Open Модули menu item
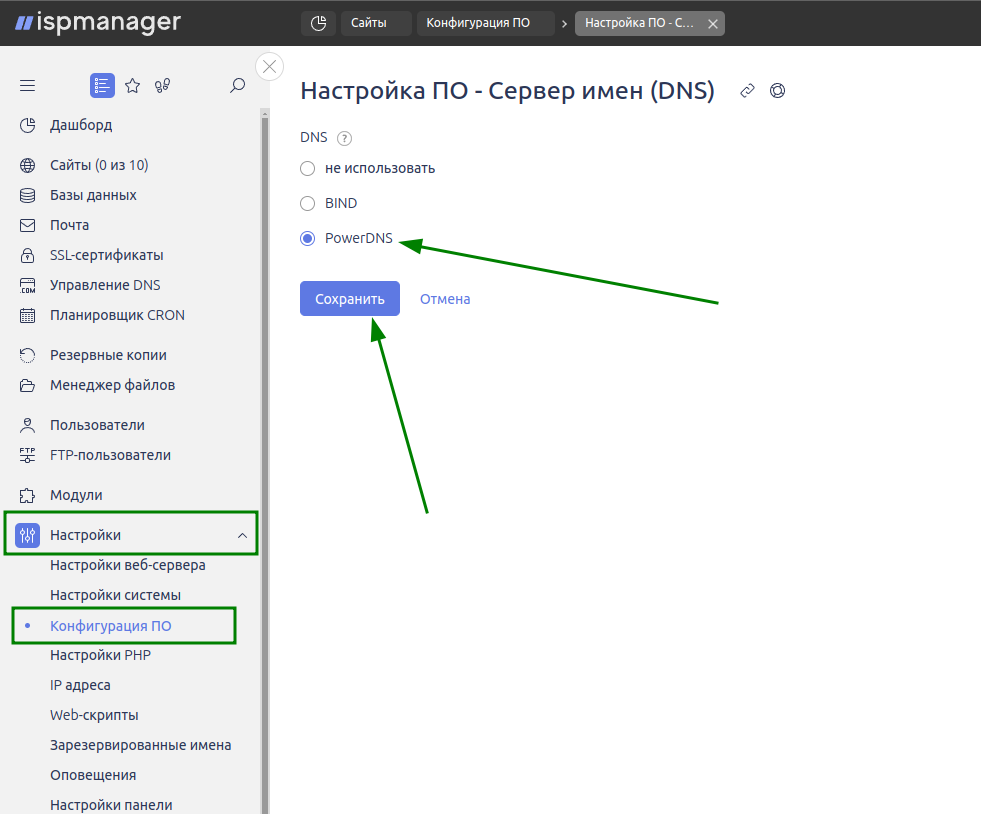This screenshot has height=814, width=981. coord(76,496)
